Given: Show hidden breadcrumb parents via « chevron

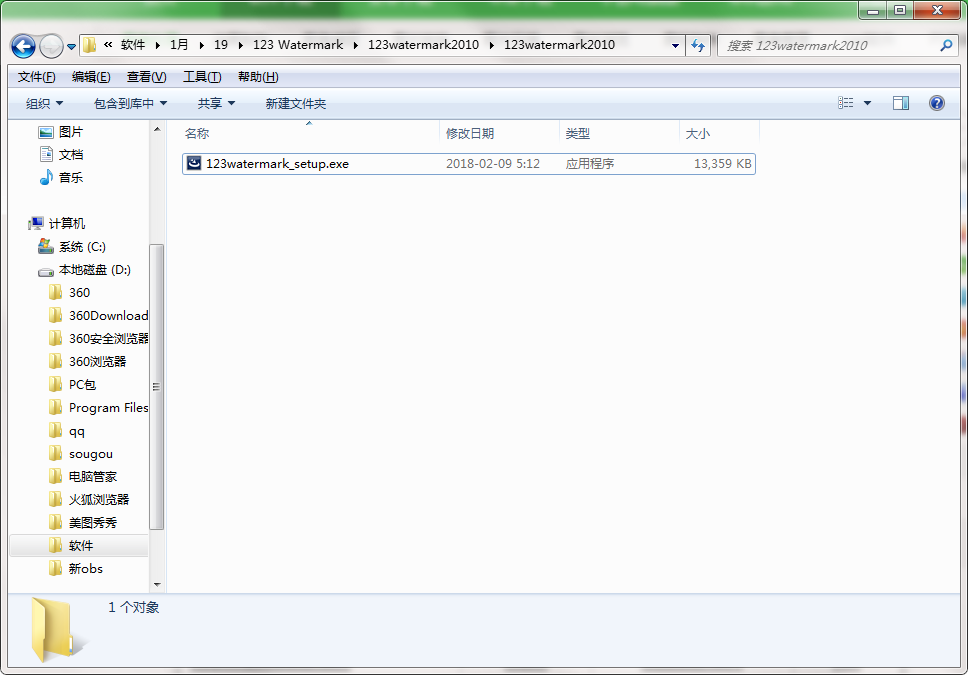Looking at the screenshot, I should pos(108,44).
